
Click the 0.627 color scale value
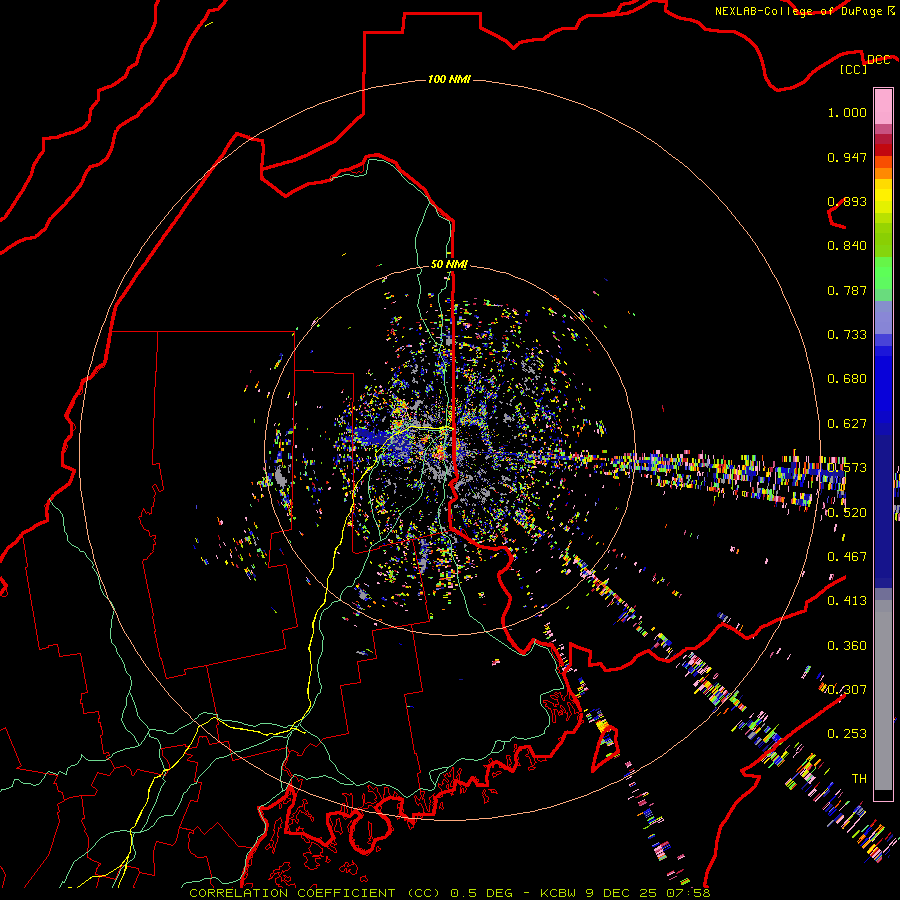[847, 424]
